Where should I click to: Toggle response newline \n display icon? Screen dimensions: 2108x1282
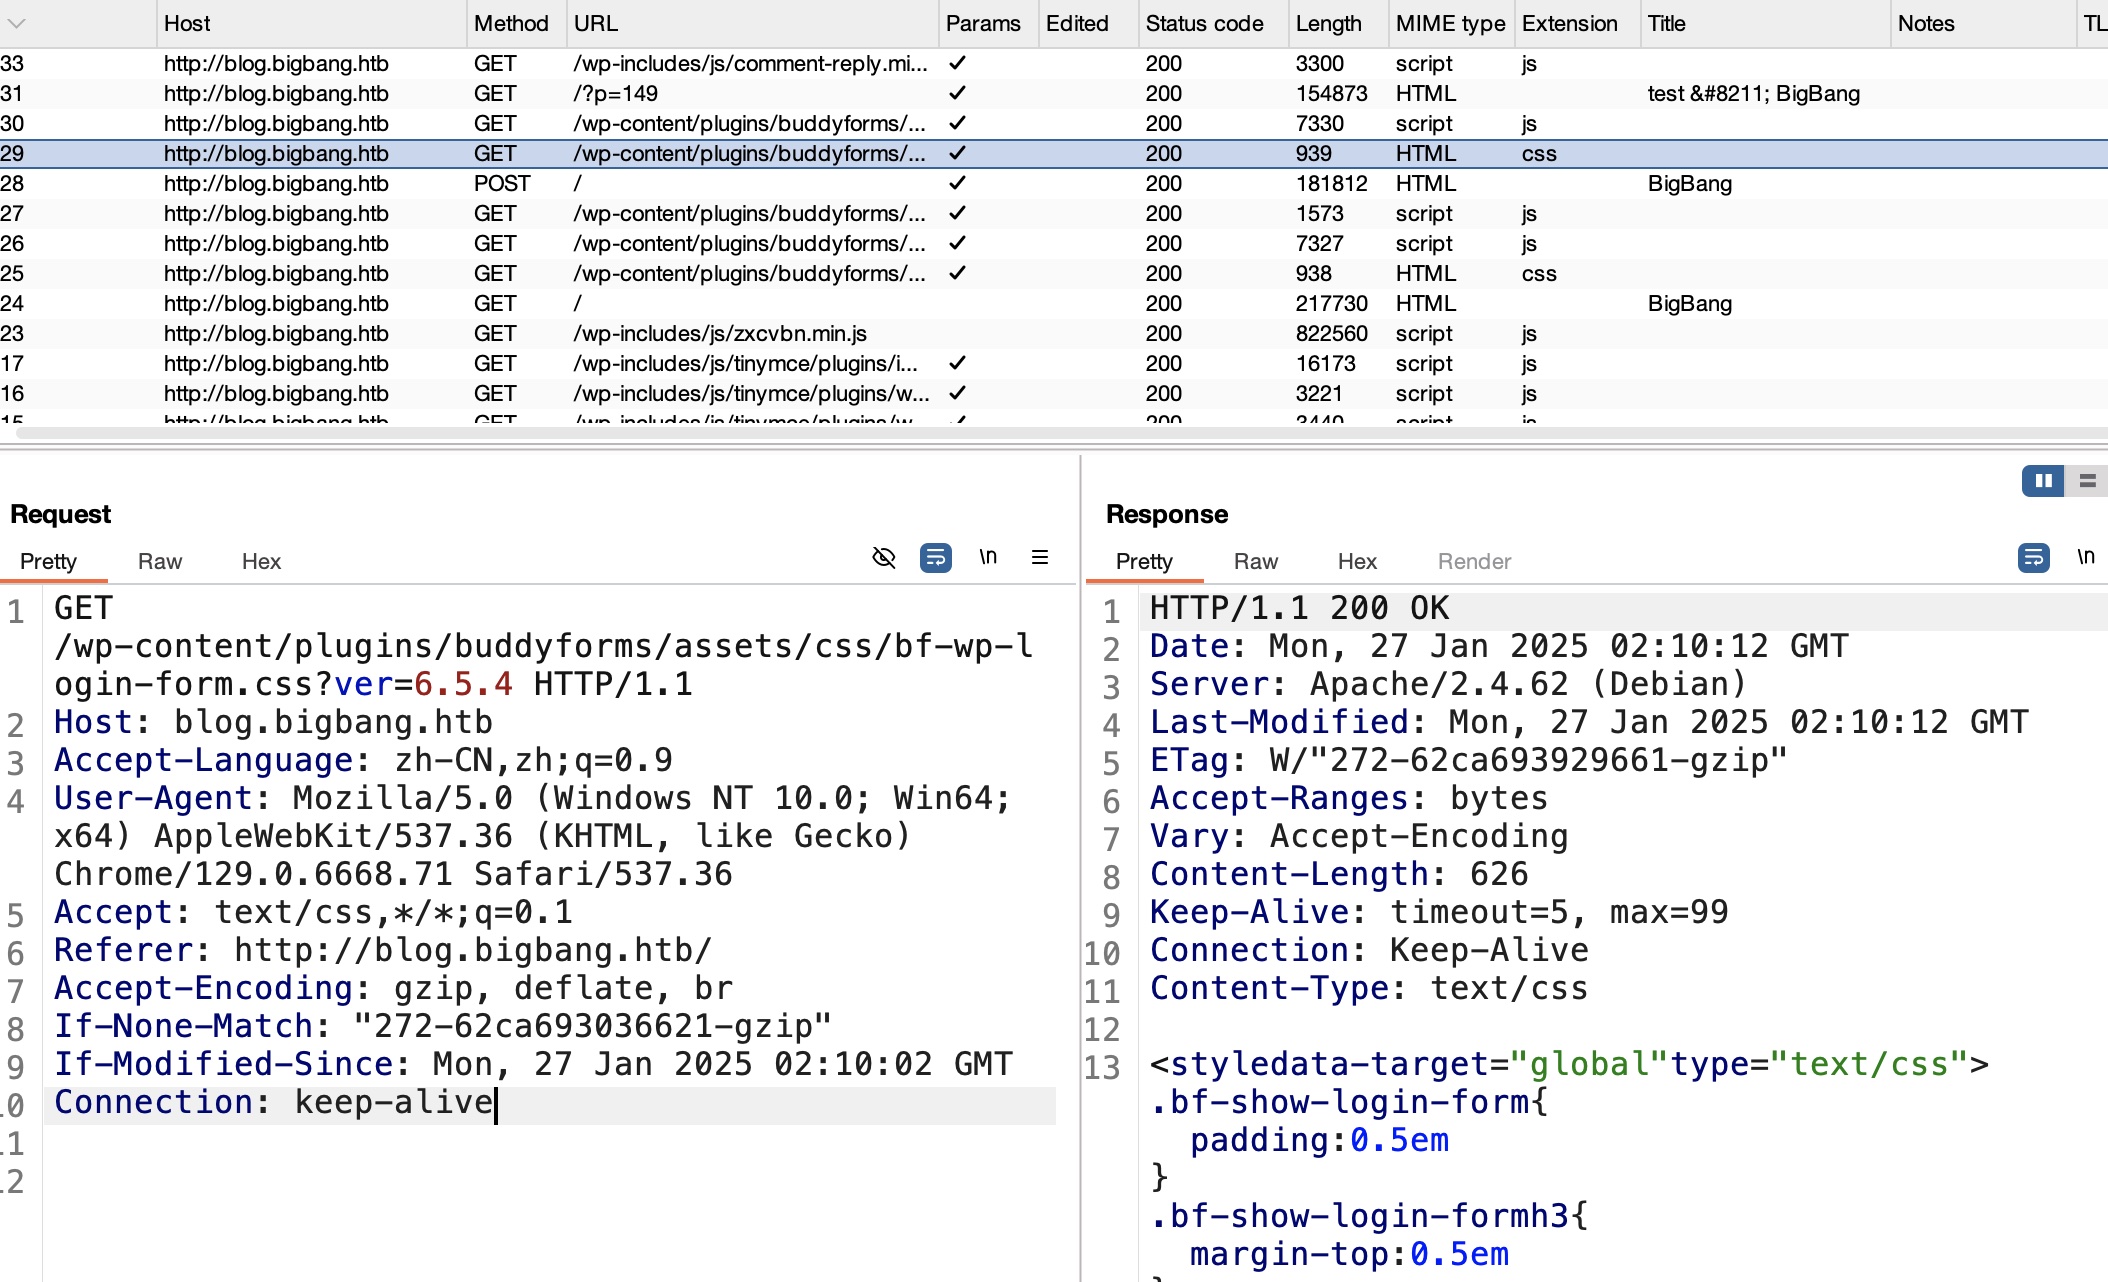tap(2085, 558)
